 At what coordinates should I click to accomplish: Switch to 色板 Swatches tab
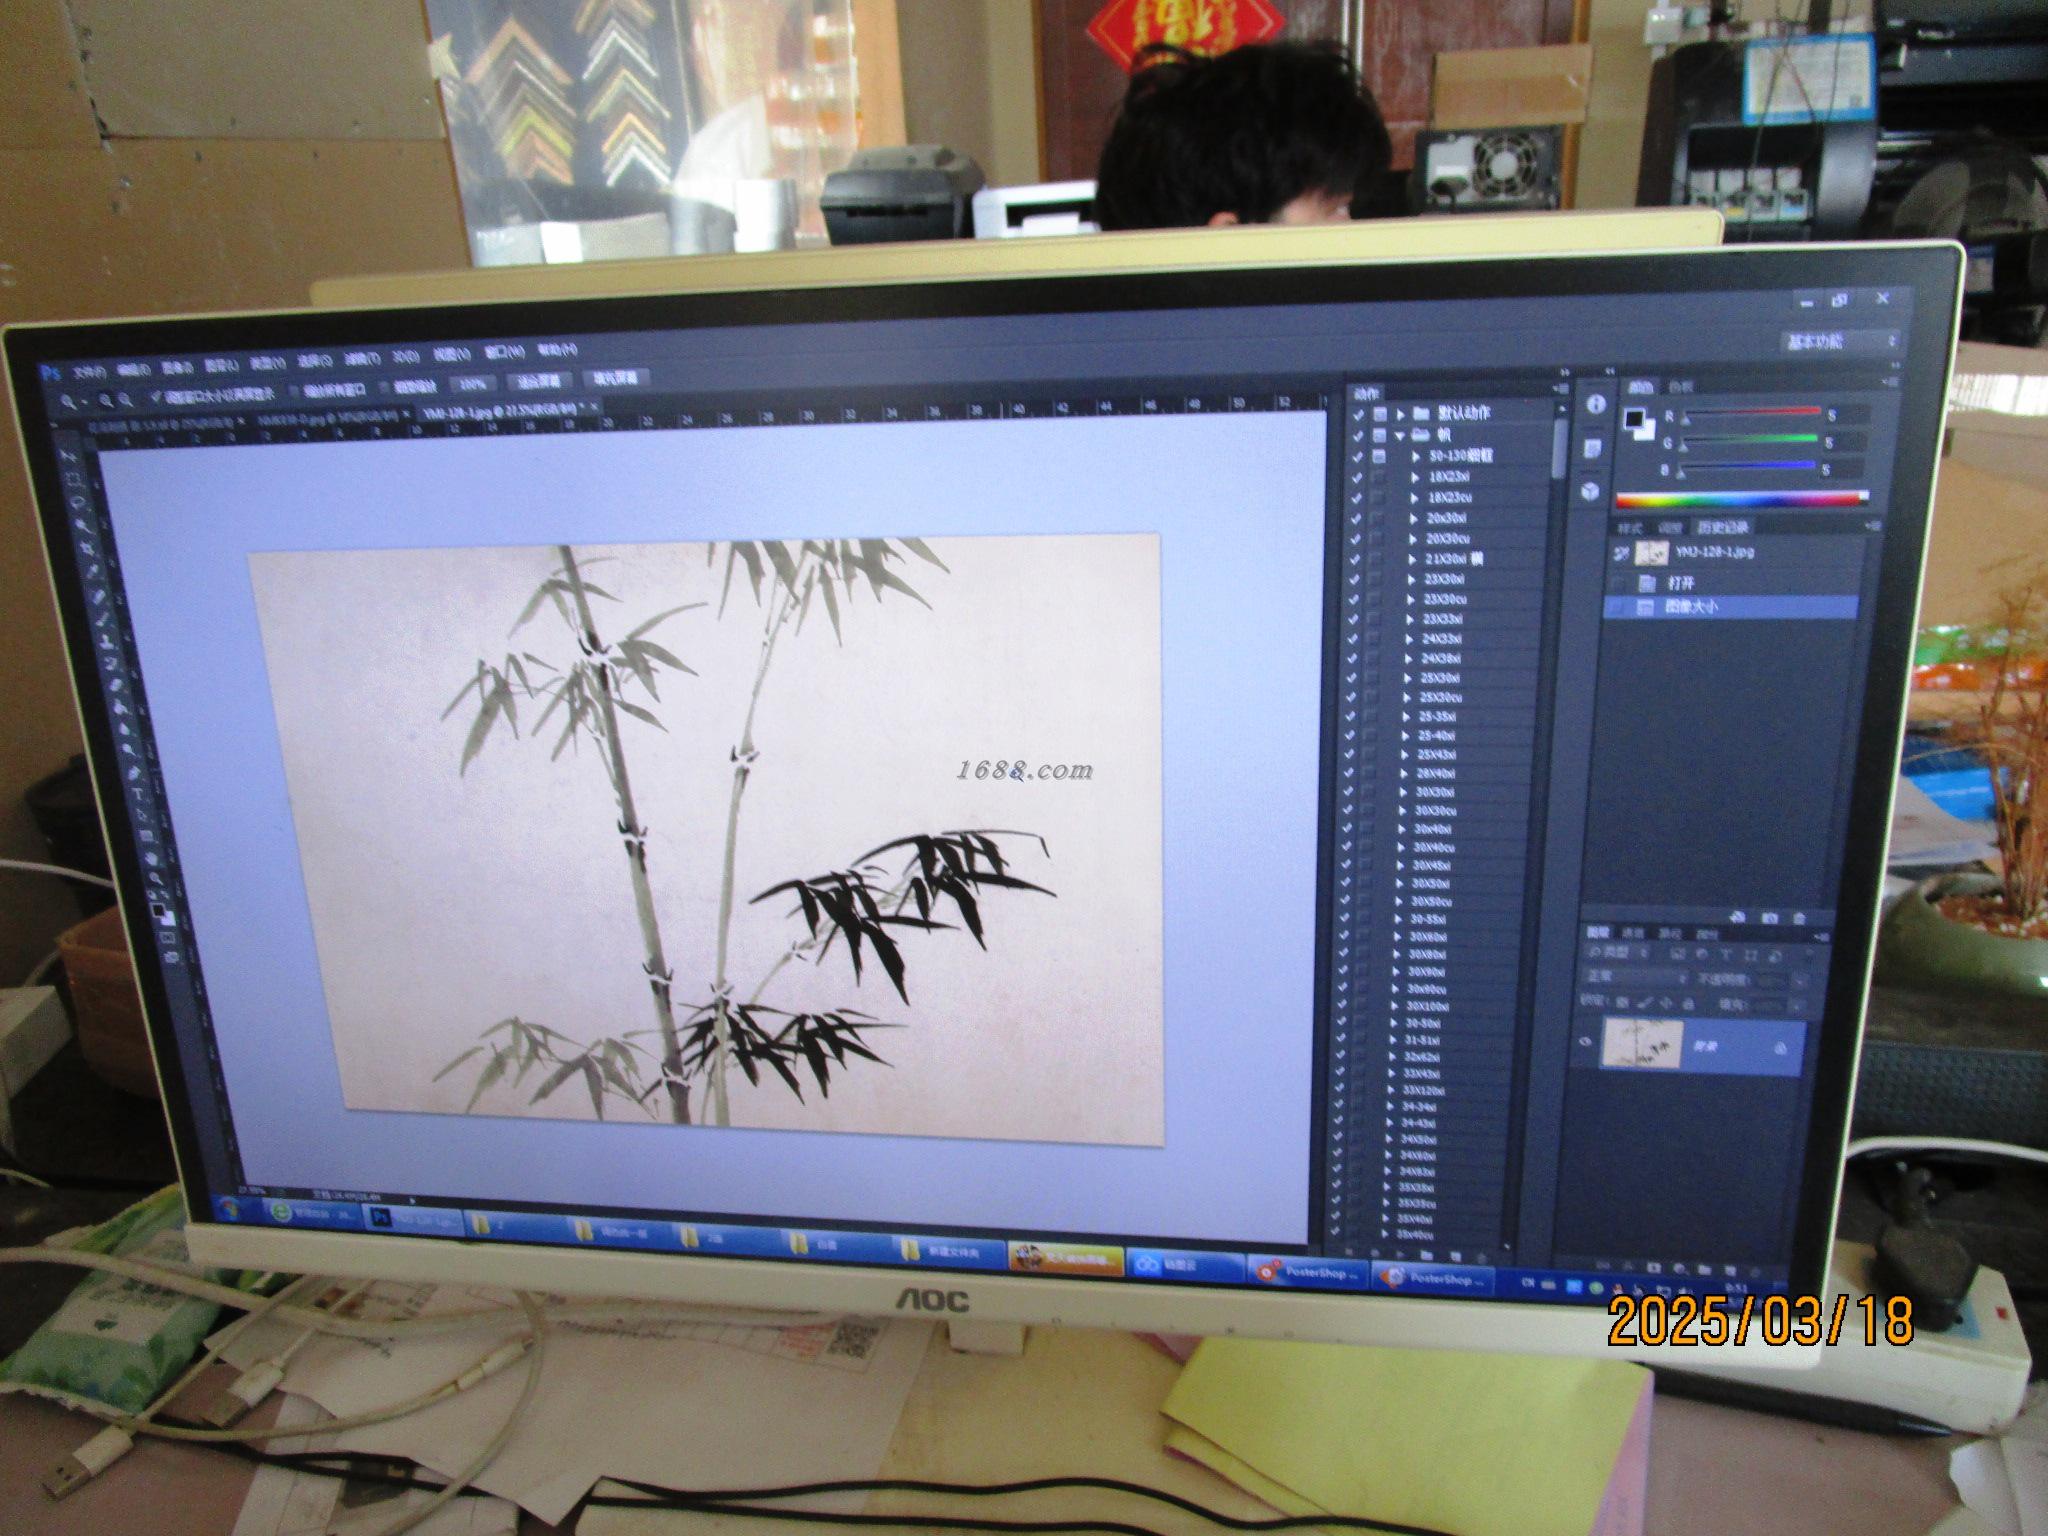point(1681,387)
